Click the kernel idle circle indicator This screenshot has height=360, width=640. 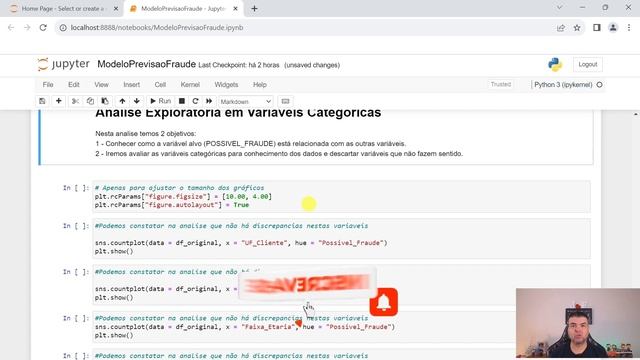[600, 85]
